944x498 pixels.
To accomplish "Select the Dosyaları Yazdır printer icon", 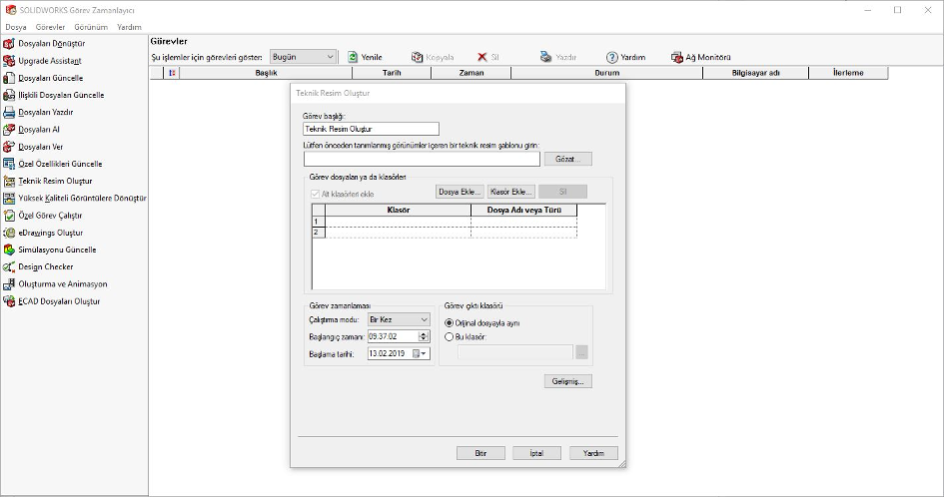I will 9,113.
